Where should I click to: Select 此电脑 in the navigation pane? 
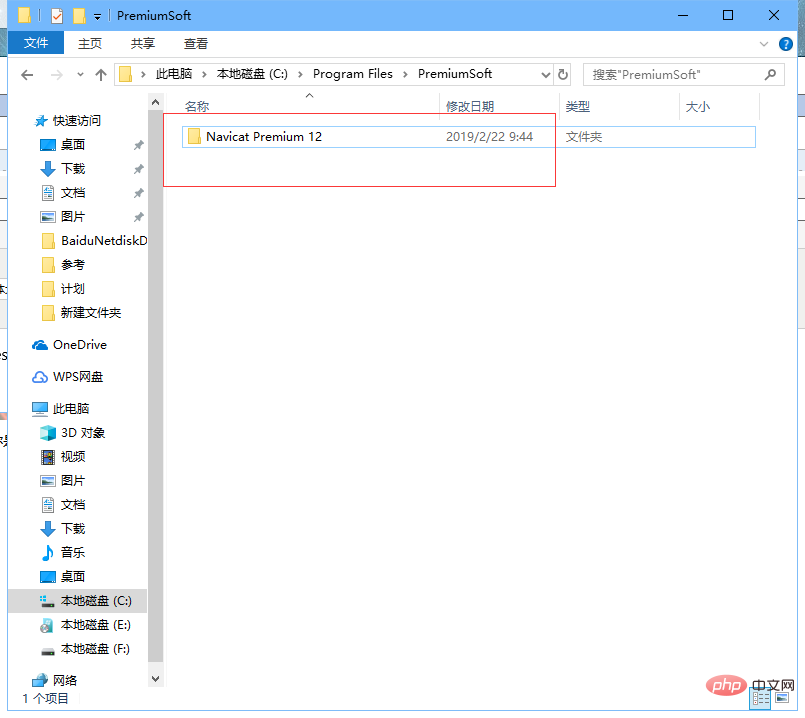click(x=70, y=409)
